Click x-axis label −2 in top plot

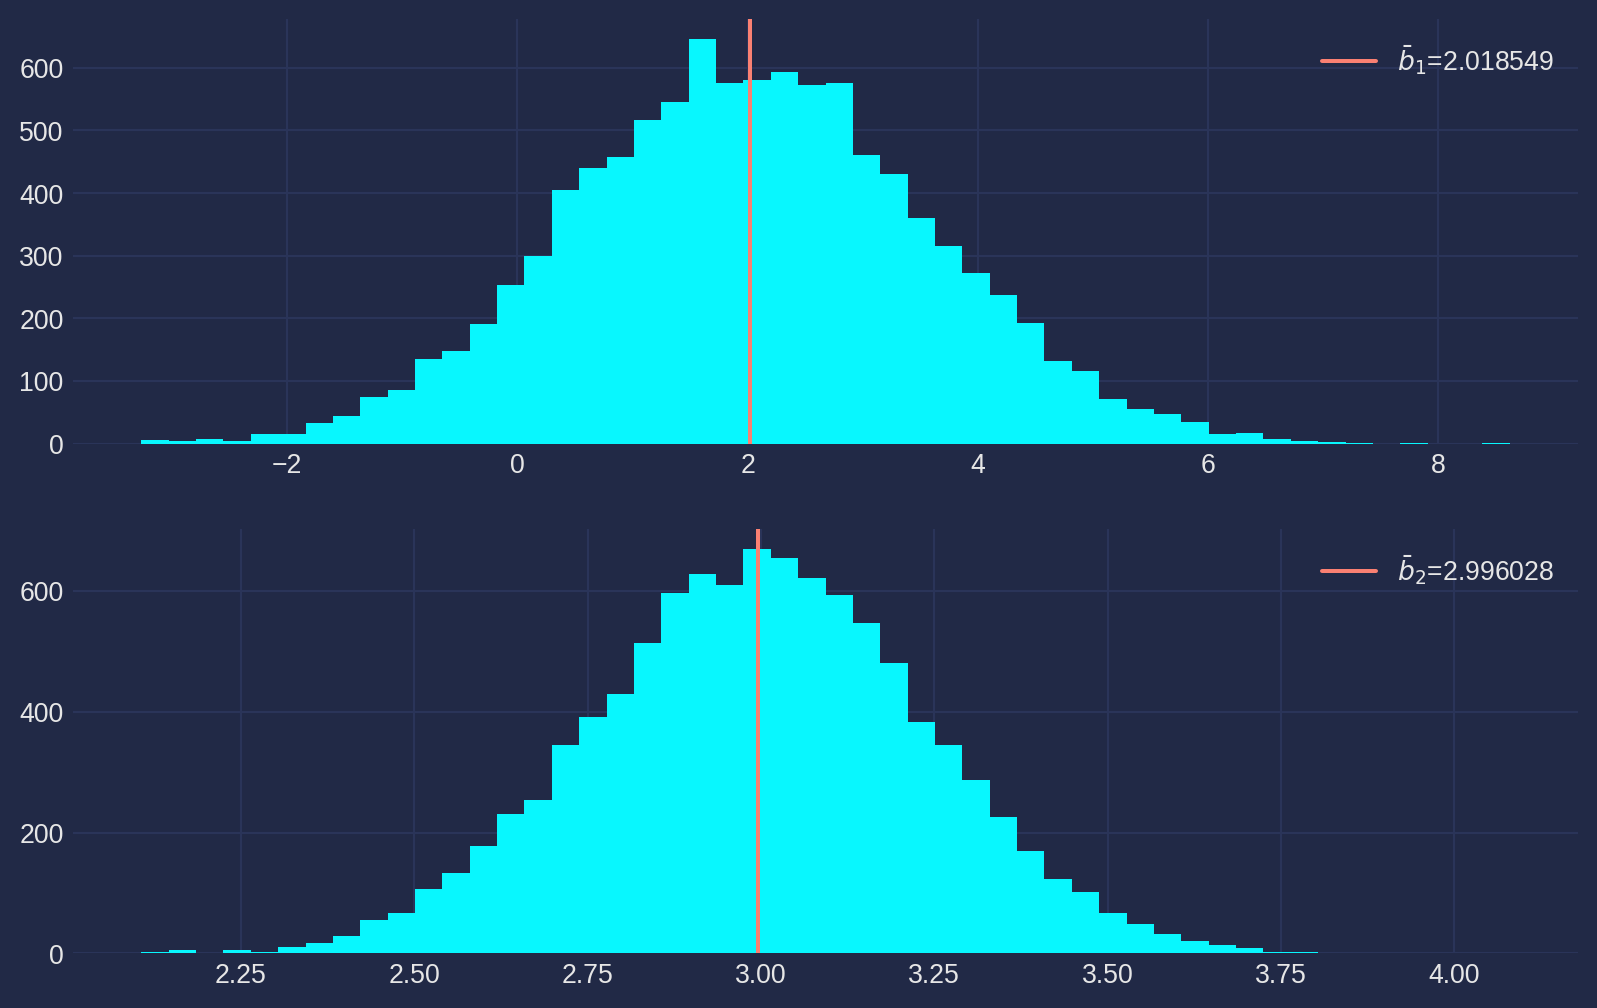coord(287,465)
